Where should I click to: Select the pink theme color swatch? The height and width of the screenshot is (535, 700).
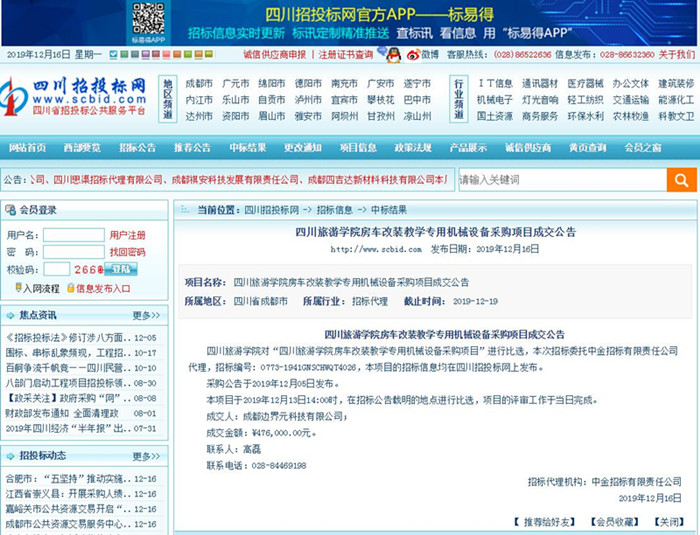(x=166, y=54)
